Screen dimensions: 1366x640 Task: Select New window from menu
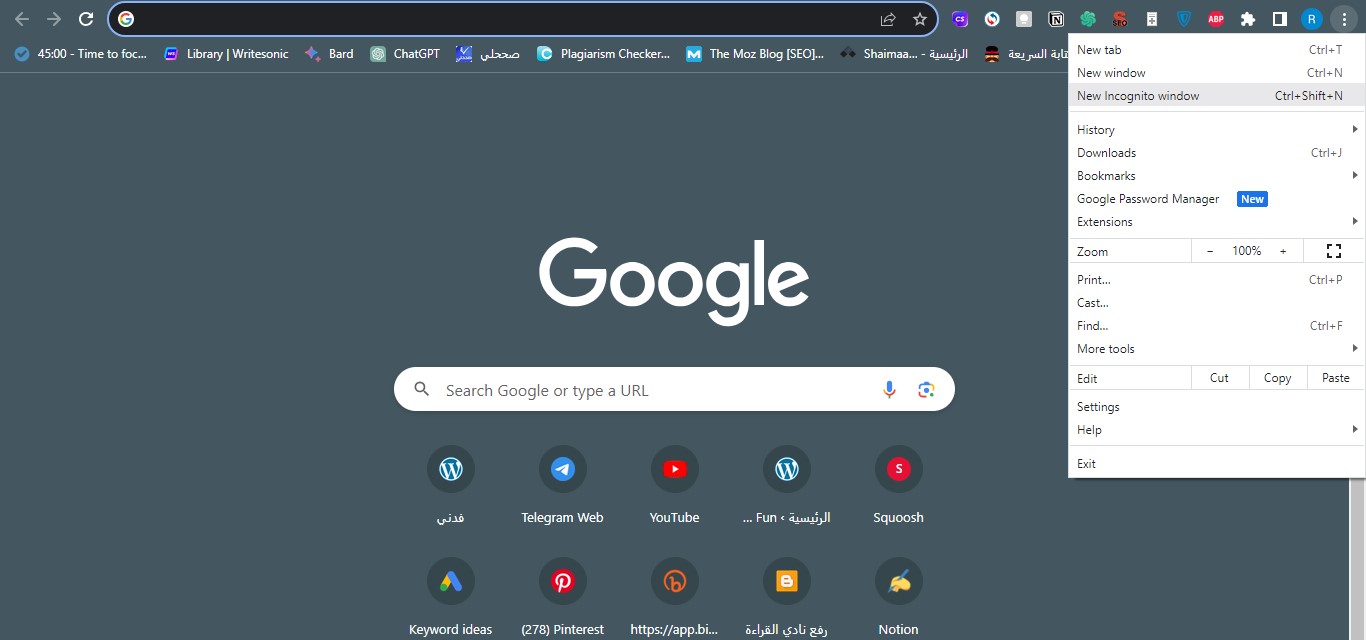(1217, 73)
